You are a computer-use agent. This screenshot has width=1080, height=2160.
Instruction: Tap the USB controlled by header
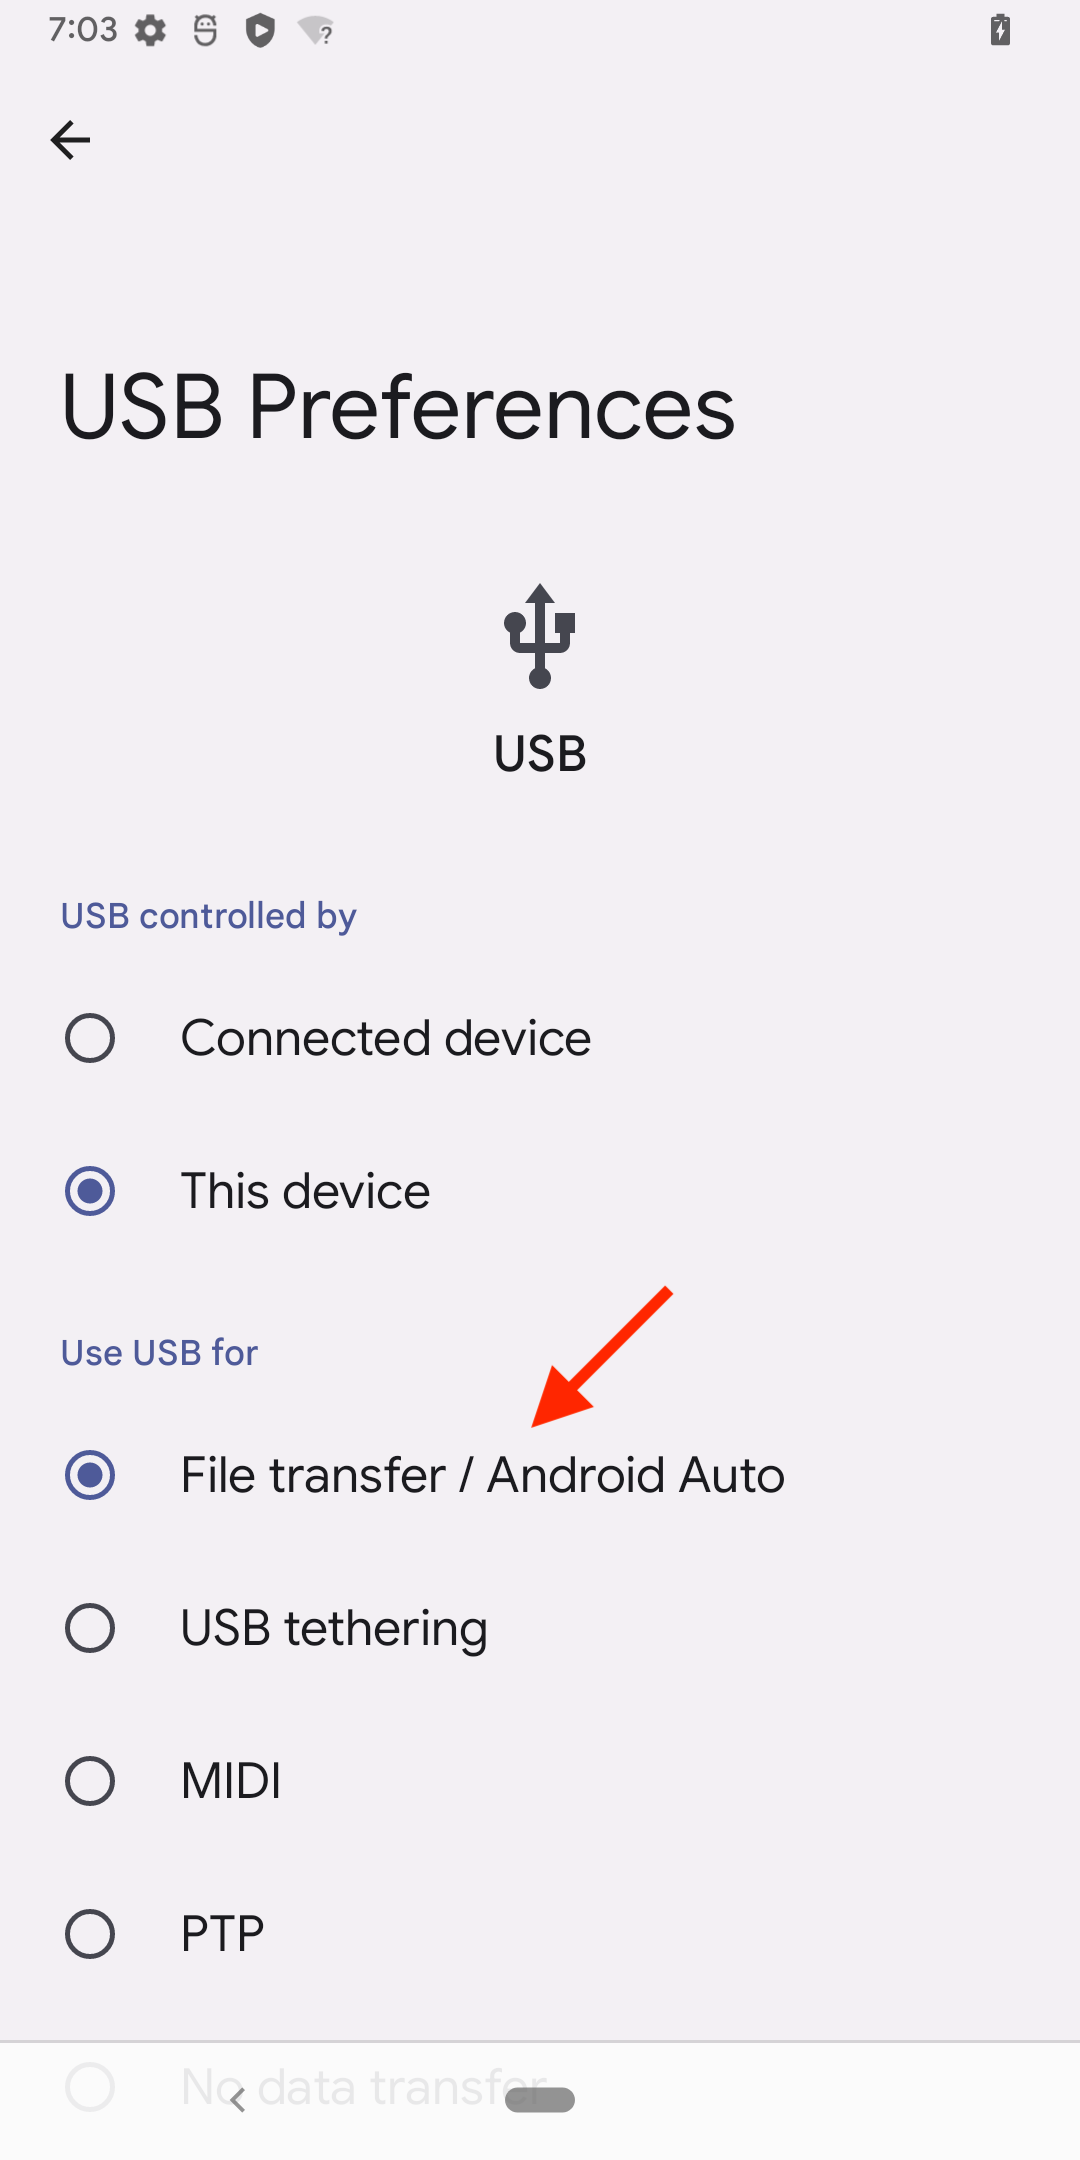coord(208,916)
